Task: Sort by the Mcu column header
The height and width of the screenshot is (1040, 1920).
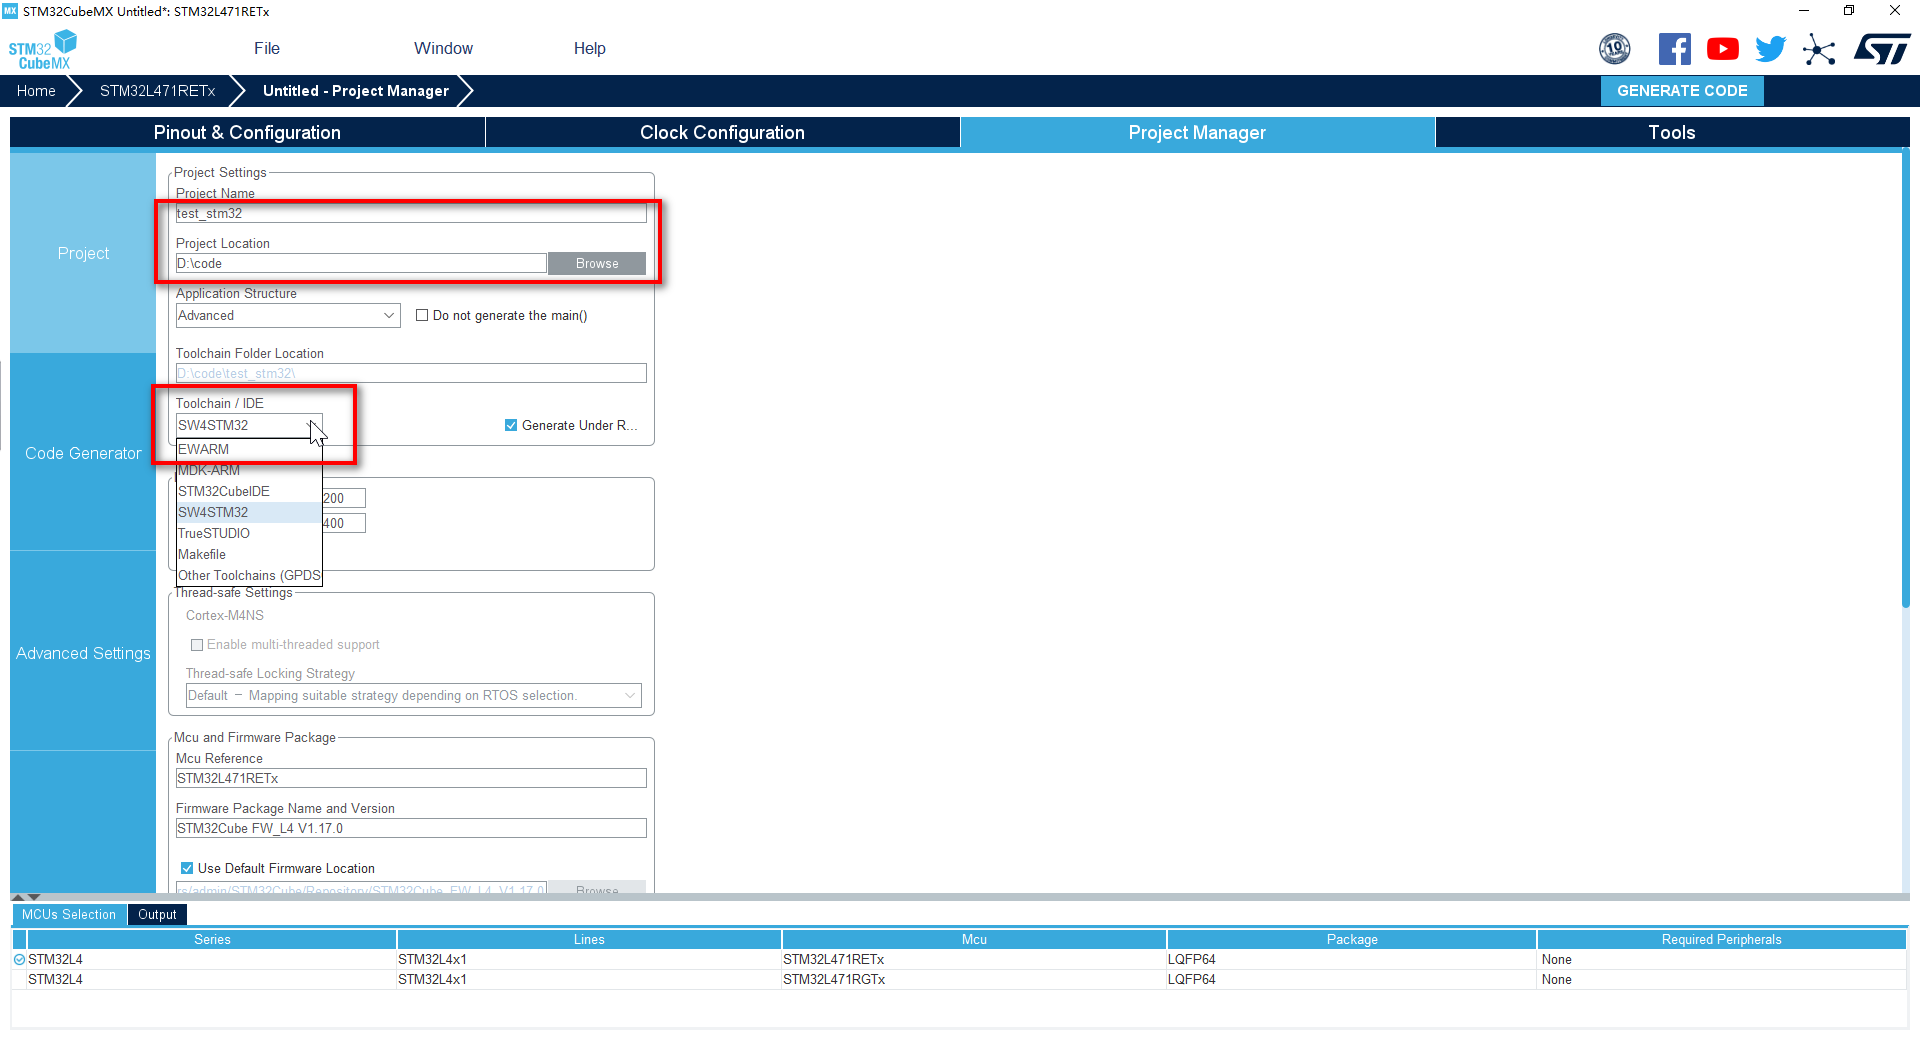Action: 974,939
